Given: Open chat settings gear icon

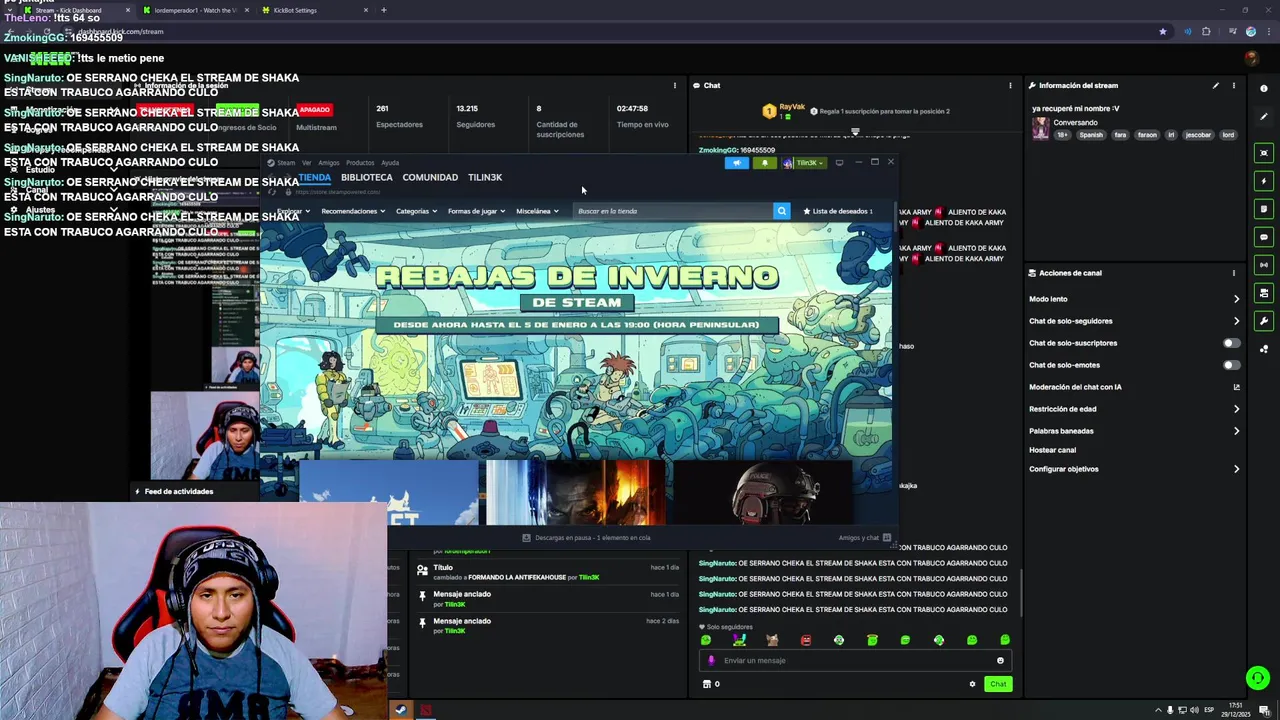Looking at the screenshot, I should (x=972, y=684).
